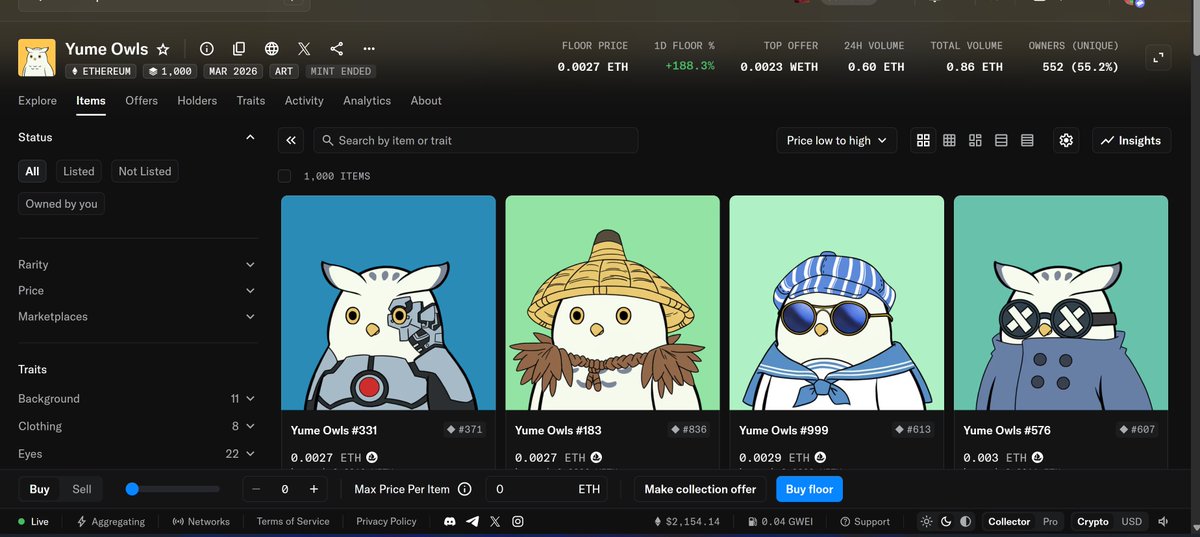Image resolution: width=1200 pixels, height=537 pixels.
Task: Expand the Marketplaces filter
Action: 137,317
